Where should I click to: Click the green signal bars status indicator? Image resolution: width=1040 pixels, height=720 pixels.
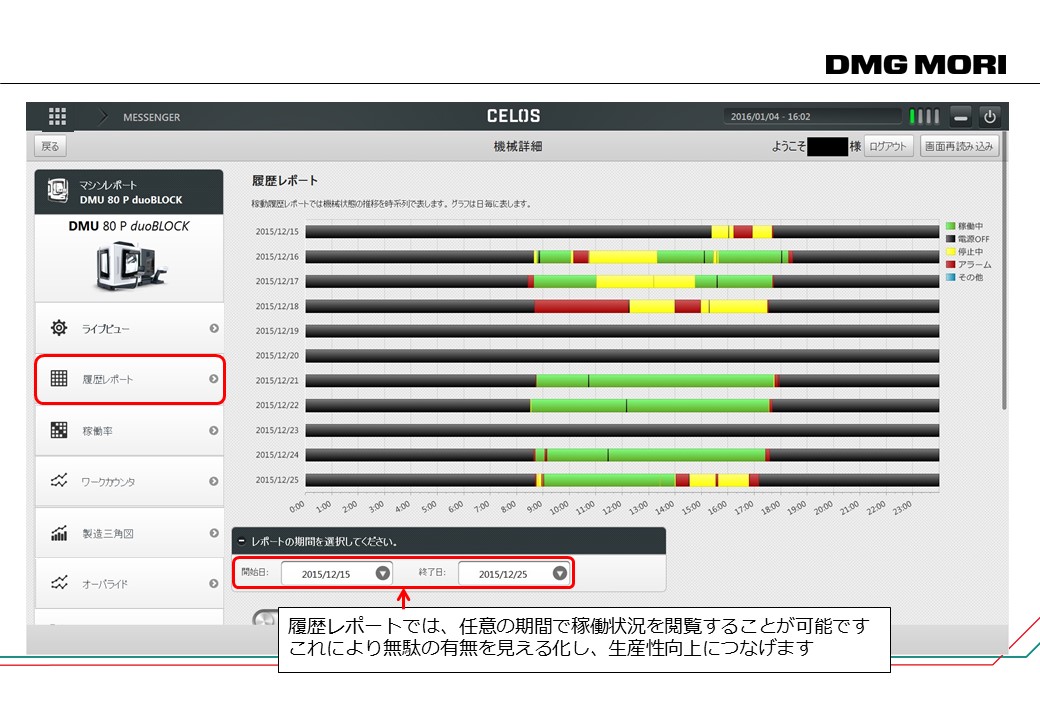click(x=924, y=117)
